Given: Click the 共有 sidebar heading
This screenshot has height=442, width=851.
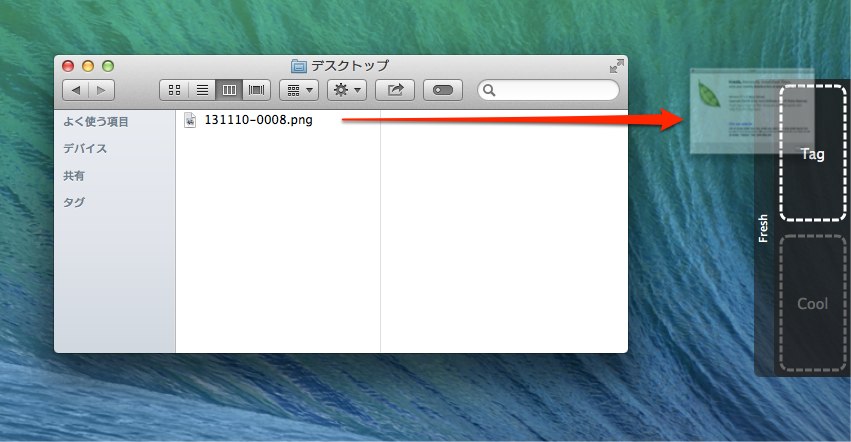Looking at the screenshot, I should (74, 175).
